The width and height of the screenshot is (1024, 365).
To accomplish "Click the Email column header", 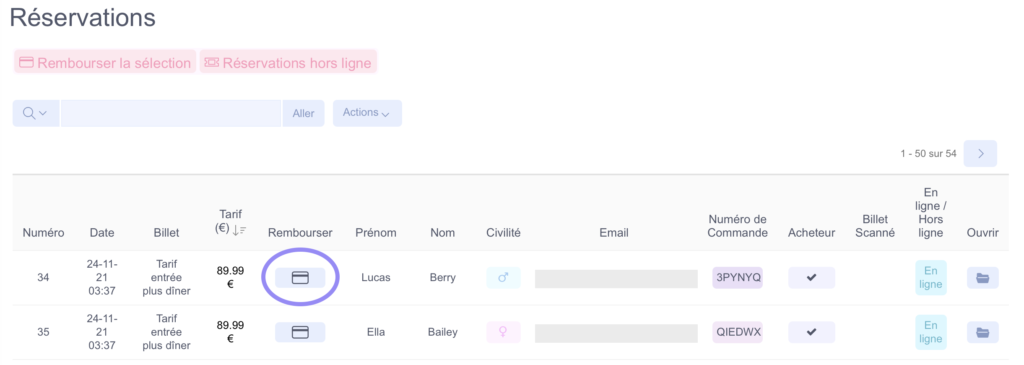I will click(x=614, y=232).
